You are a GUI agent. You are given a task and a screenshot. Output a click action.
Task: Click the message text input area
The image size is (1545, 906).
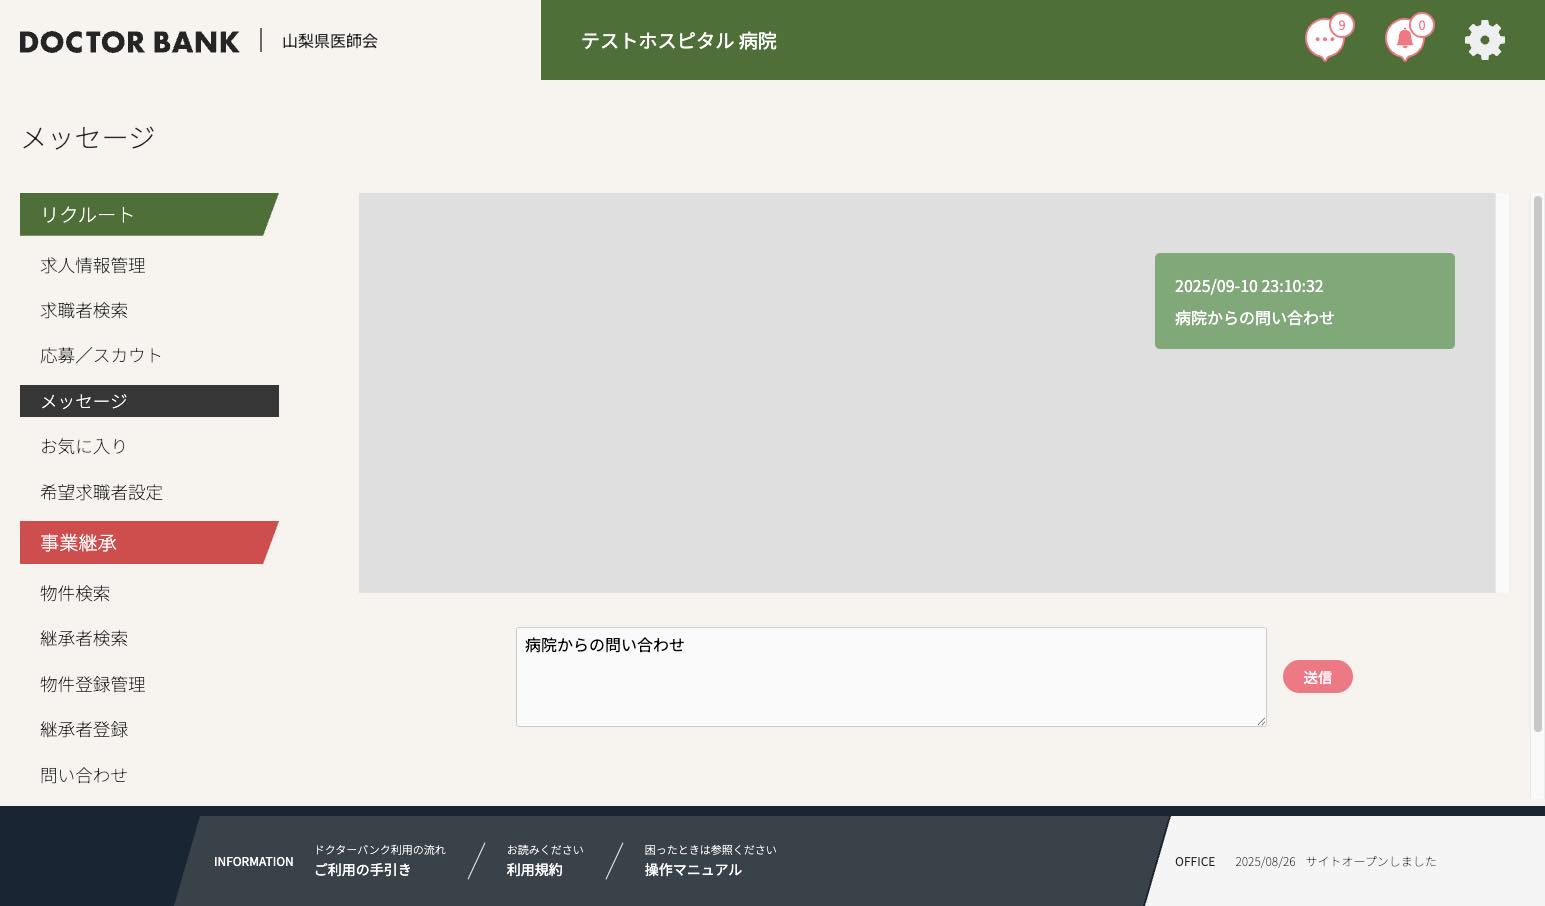[x=890, y=677]
